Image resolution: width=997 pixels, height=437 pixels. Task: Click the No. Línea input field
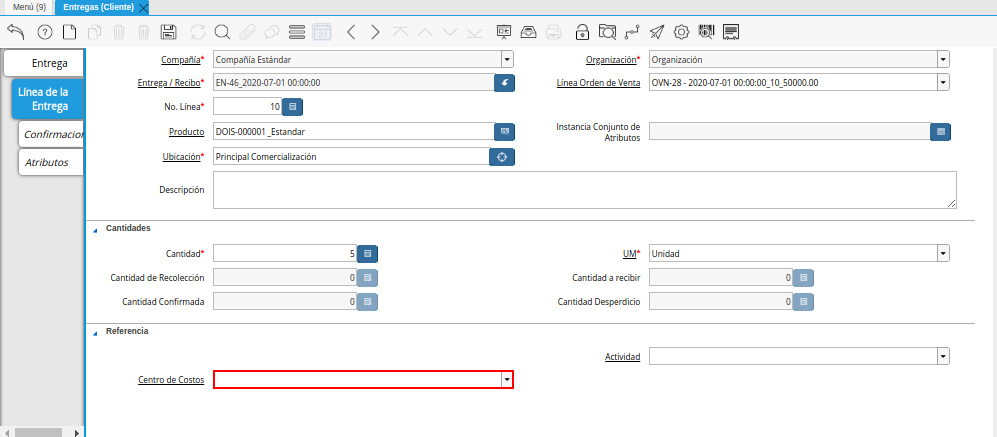click(247, 107)
